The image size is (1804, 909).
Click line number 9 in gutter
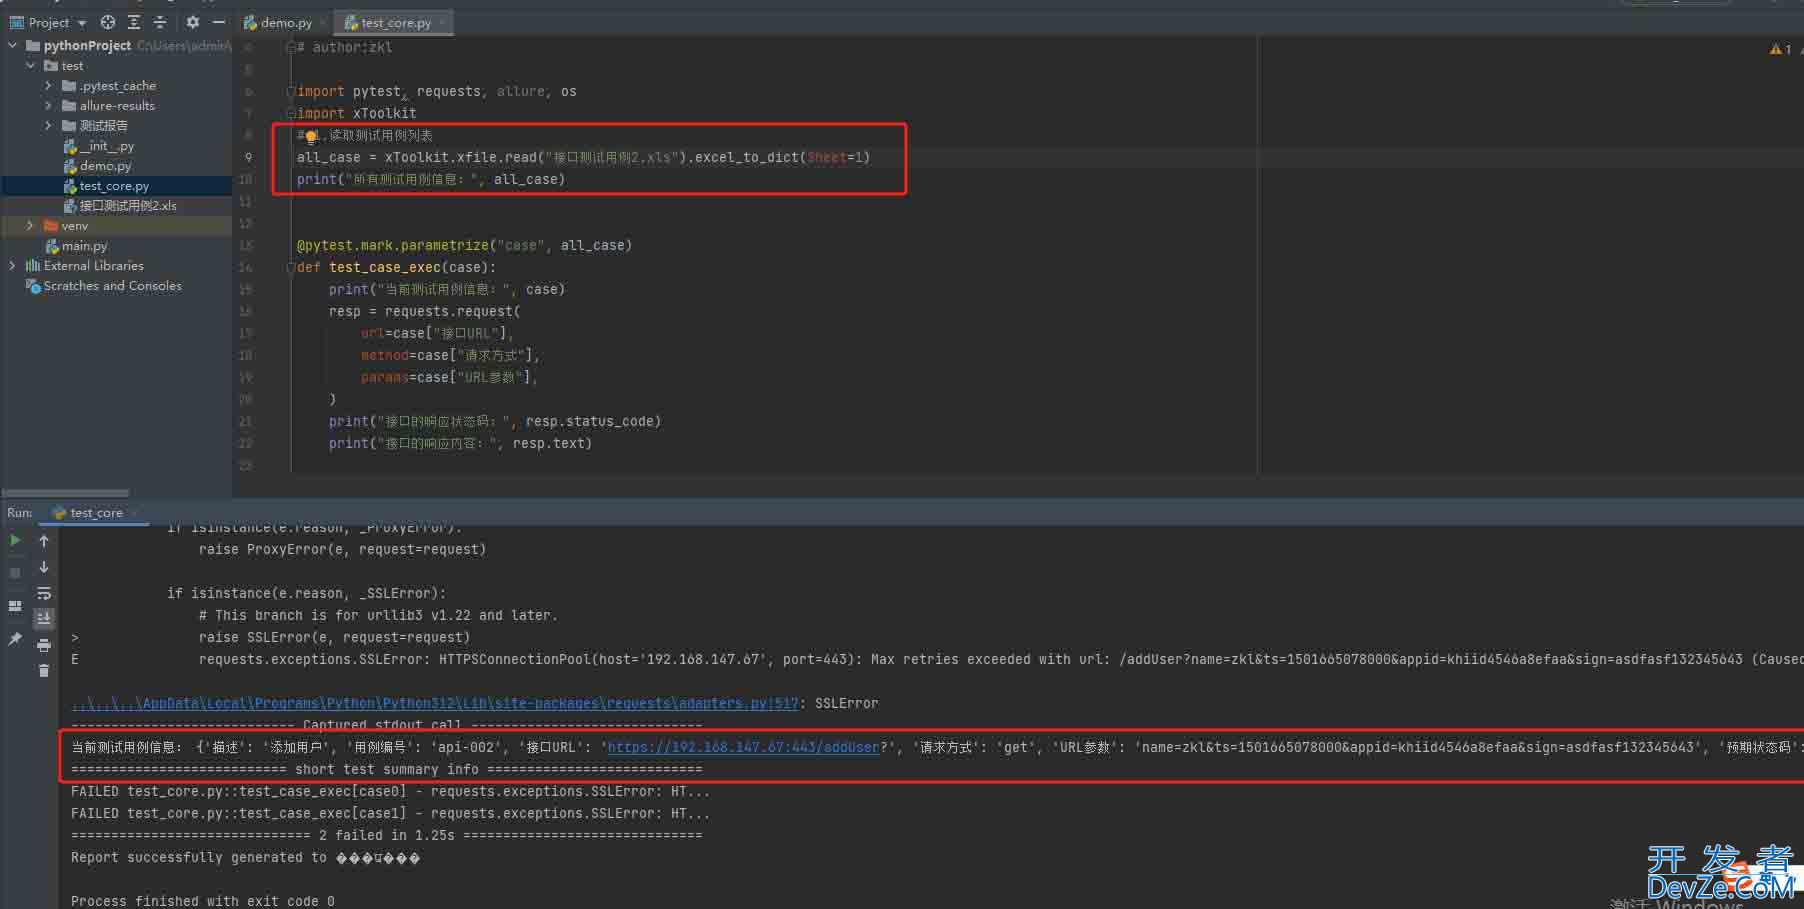tap(248, 158)
